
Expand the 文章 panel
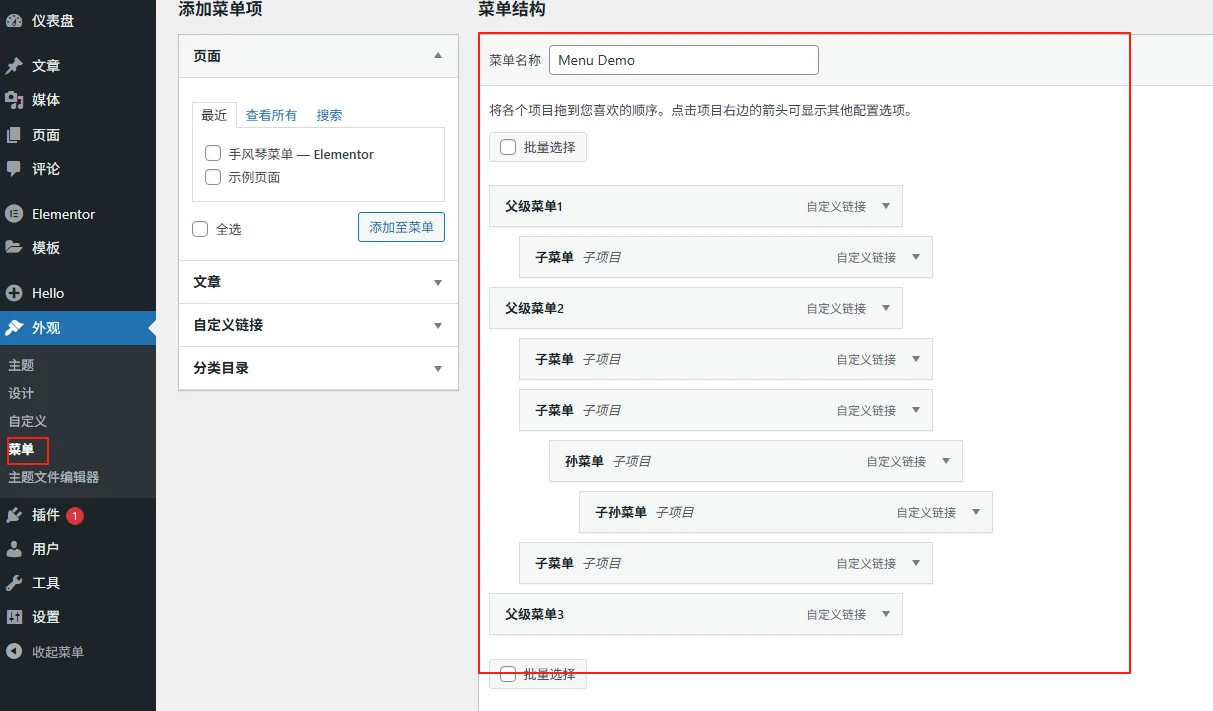(x=318, y=282)
